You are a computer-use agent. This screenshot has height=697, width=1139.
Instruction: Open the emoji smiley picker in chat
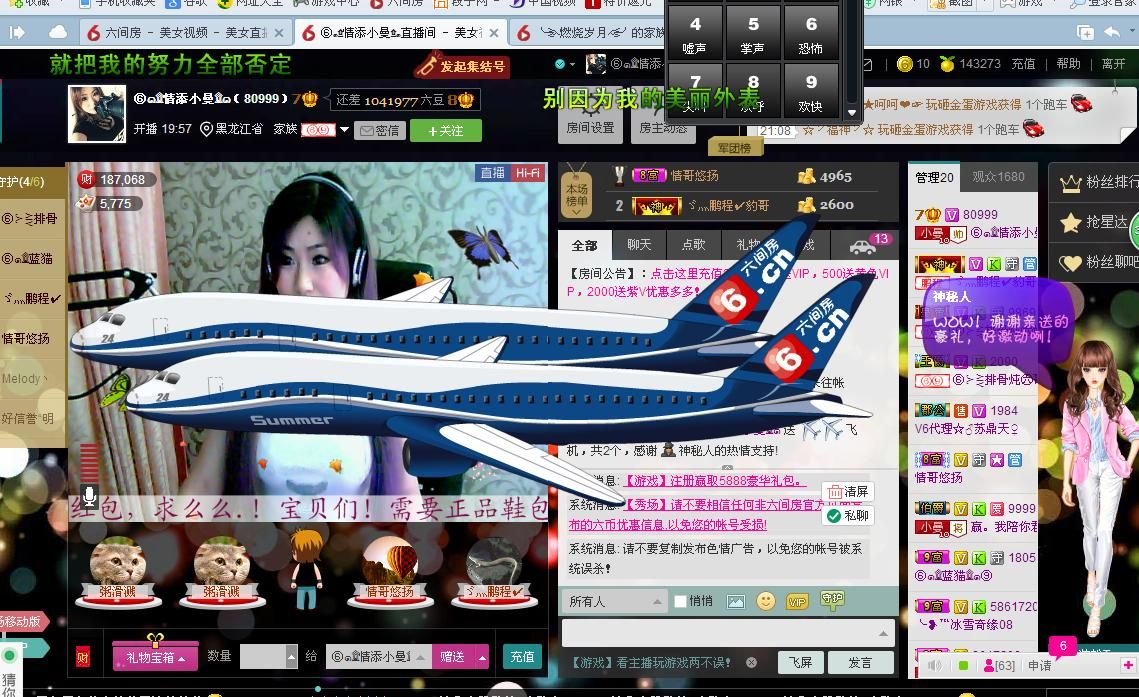click(x=766, y=601)
